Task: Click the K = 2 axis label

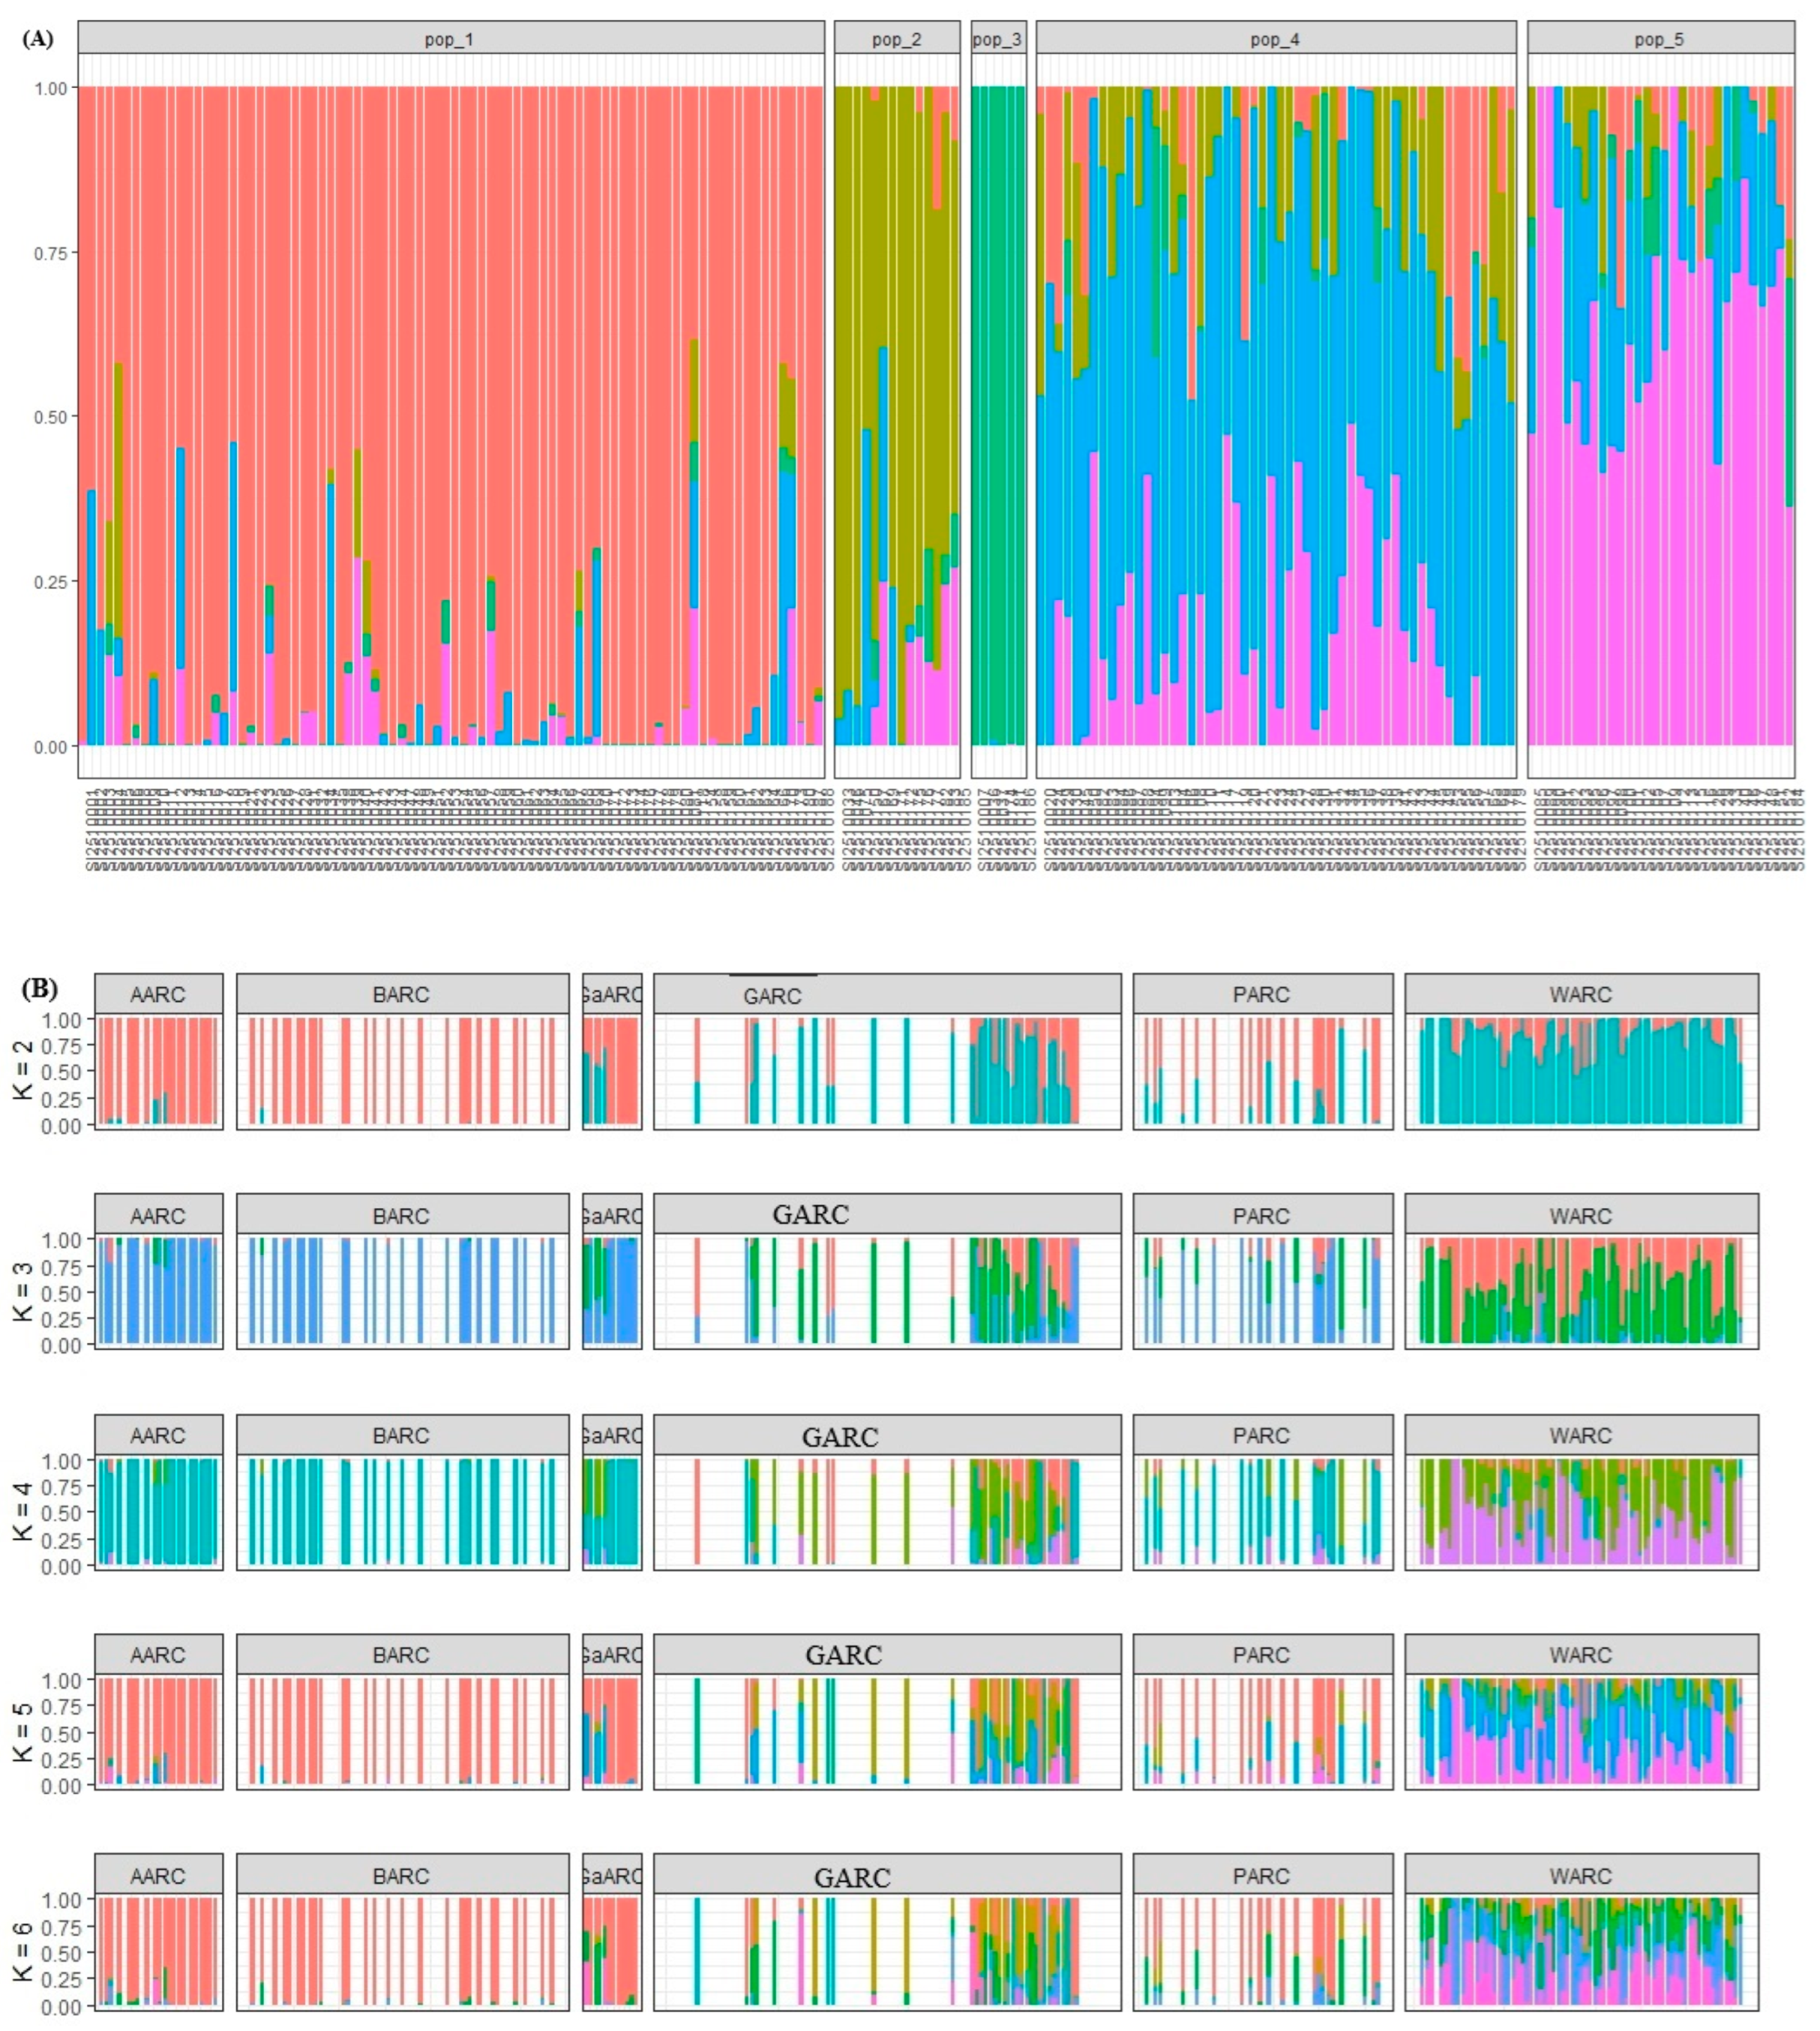Action: click(x=24, y=1070)
